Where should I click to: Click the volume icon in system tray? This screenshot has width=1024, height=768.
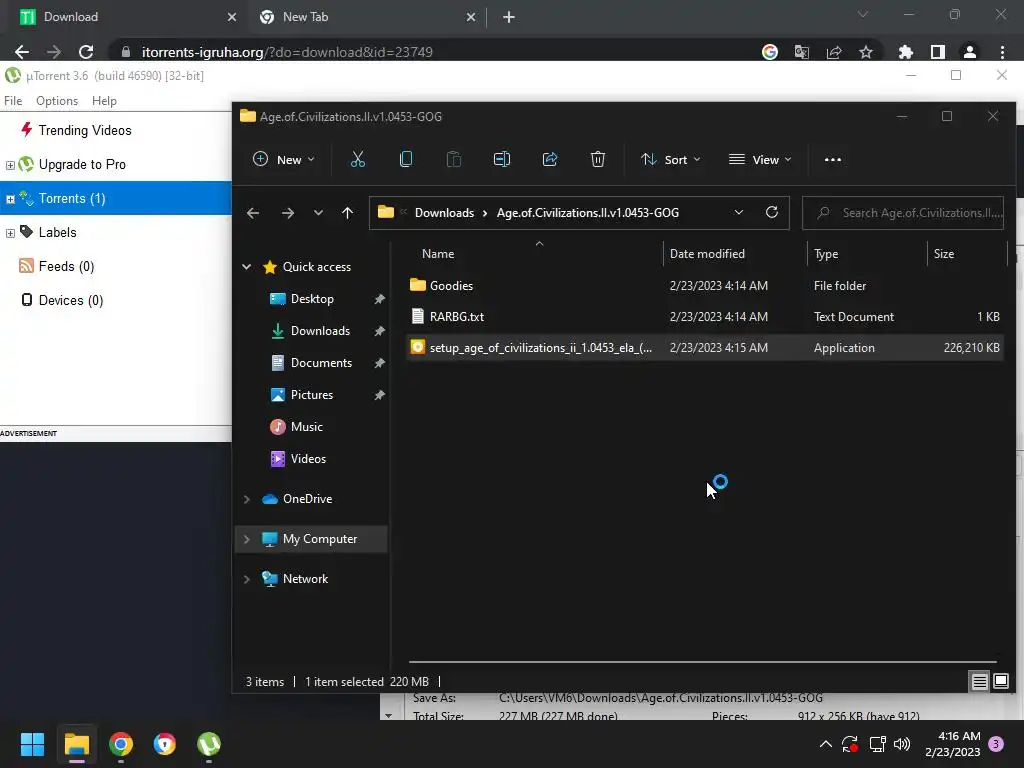(902, 744)
